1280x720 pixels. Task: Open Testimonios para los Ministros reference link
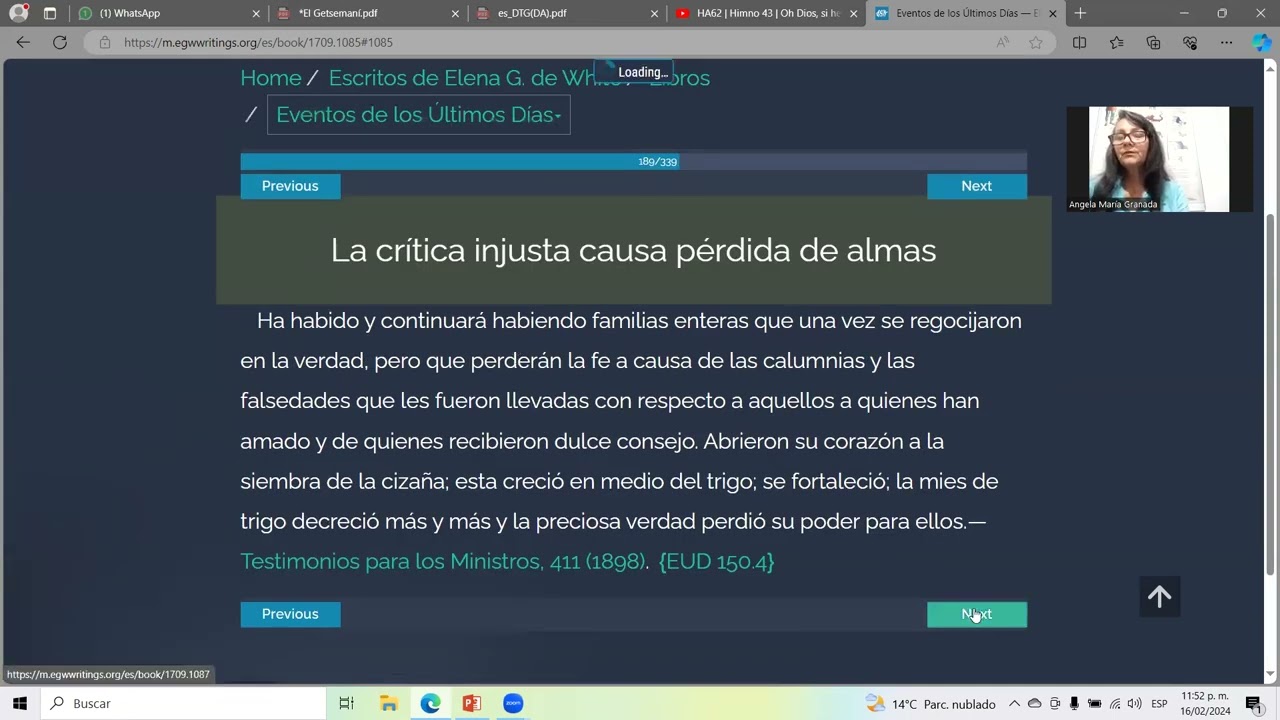443,561
